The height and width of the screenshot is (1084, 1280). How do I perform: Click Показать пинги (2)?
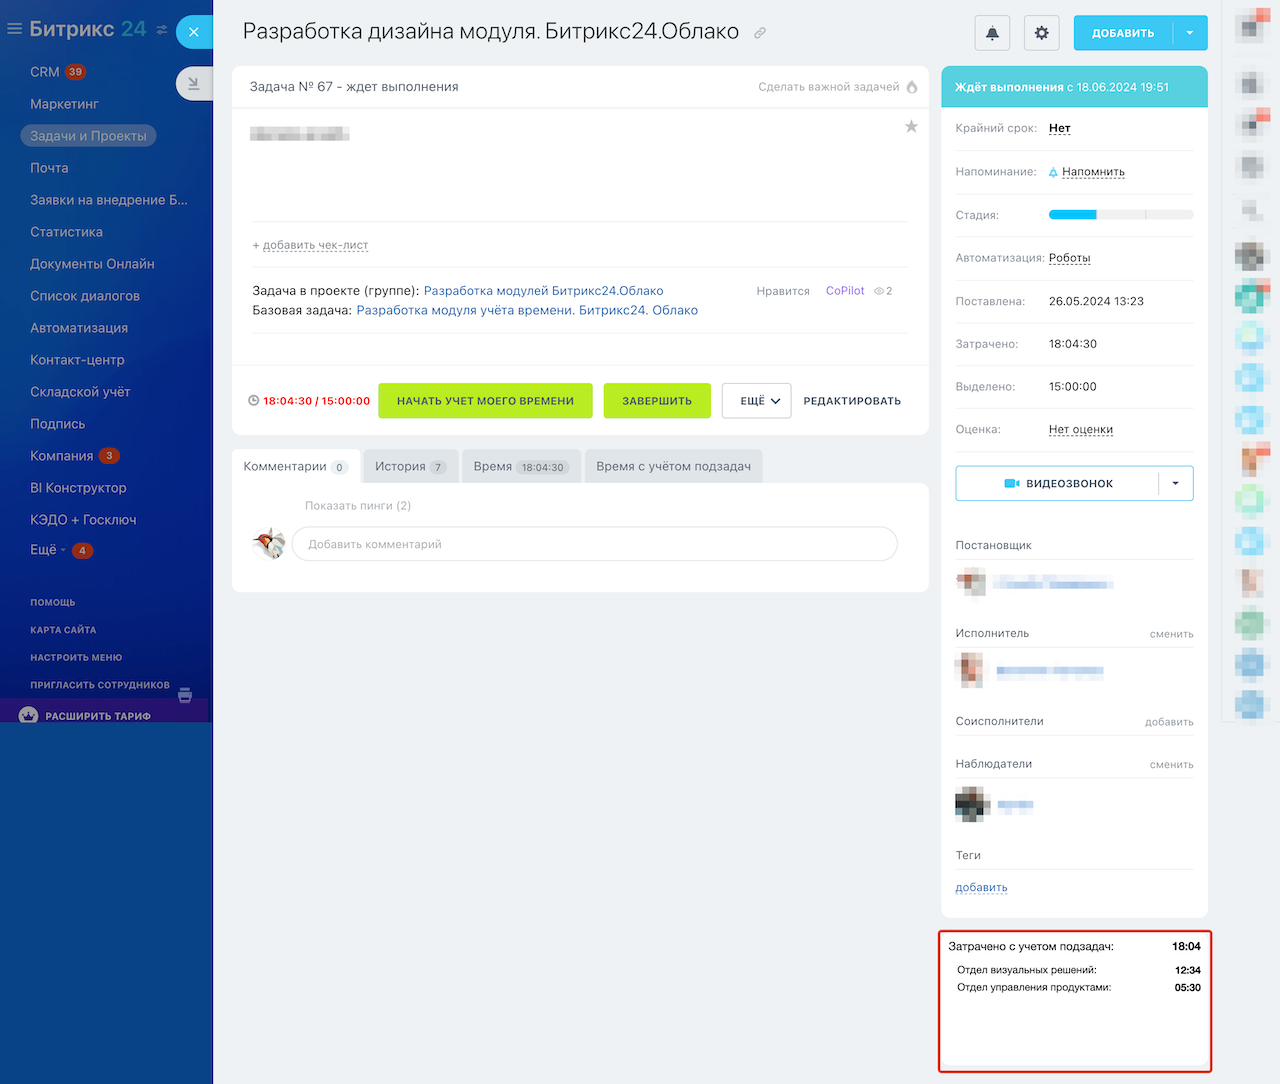(x=358, y=506)
